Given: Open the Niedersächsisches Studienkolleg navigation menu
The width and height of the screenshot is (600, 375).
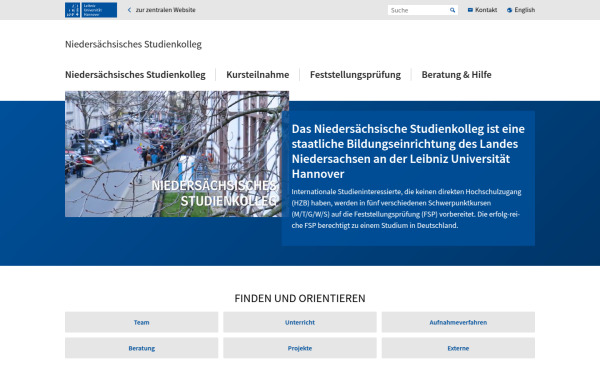Looking at the screenshot, I should tap(135, 75).
